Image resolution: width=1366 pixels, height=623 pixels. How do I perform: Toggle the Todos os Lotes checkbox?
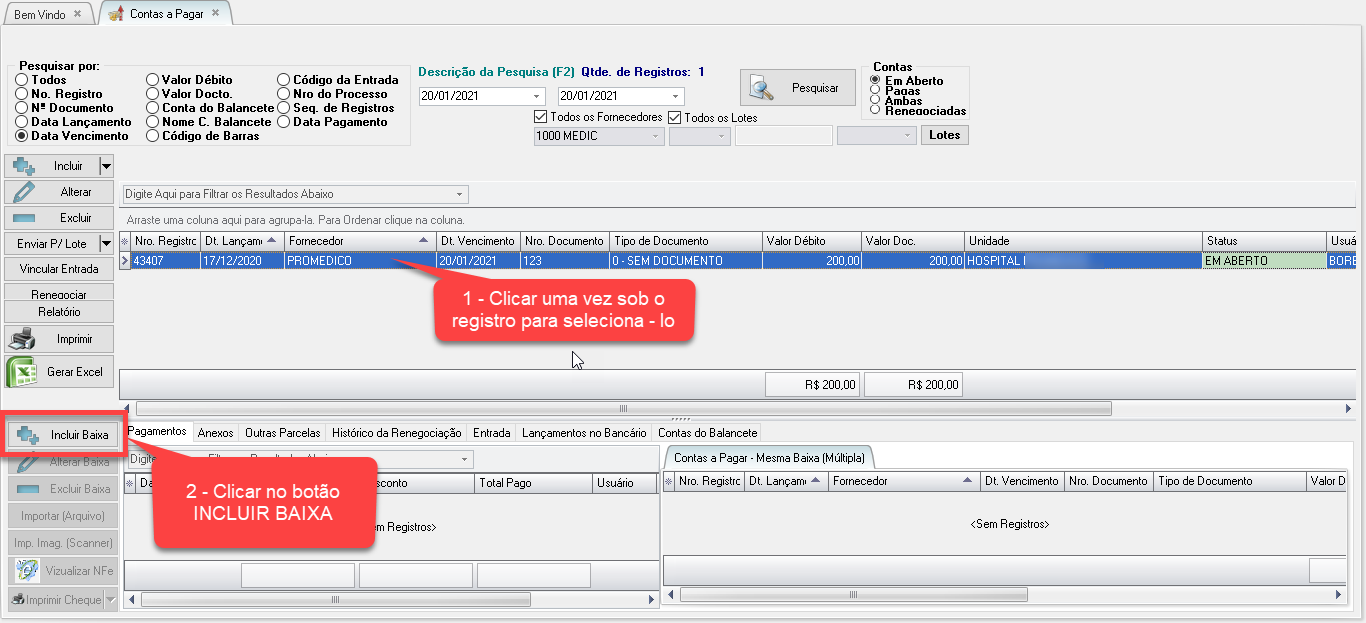click(x=674, y=117)
